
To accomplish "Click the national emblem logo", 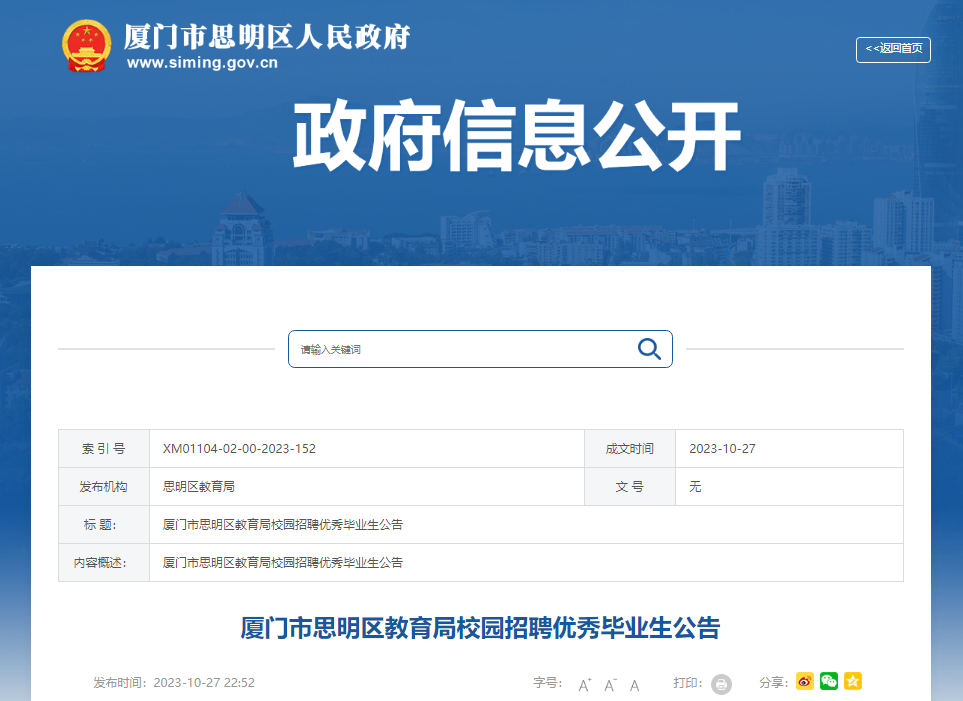I will 86,46.
